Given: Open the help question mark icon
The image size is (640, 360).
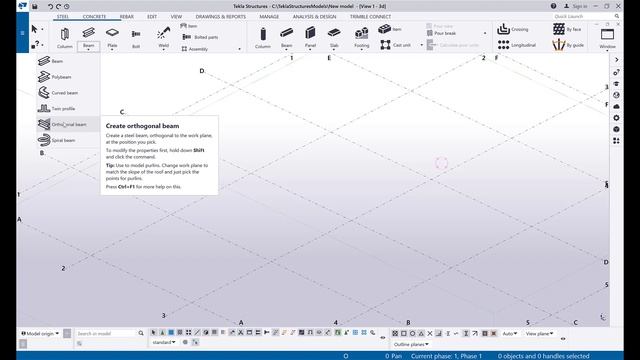Looking at the screenshot, I should [553, 6].
